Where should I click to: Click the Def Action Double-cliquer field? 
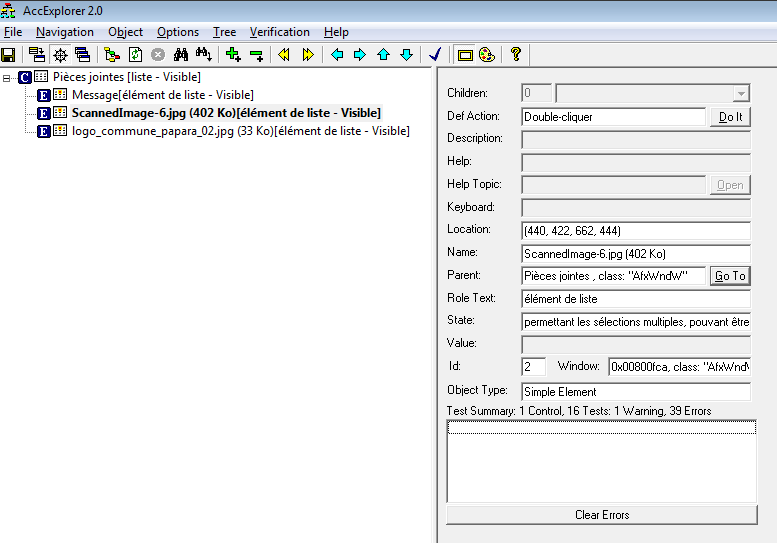613,117
